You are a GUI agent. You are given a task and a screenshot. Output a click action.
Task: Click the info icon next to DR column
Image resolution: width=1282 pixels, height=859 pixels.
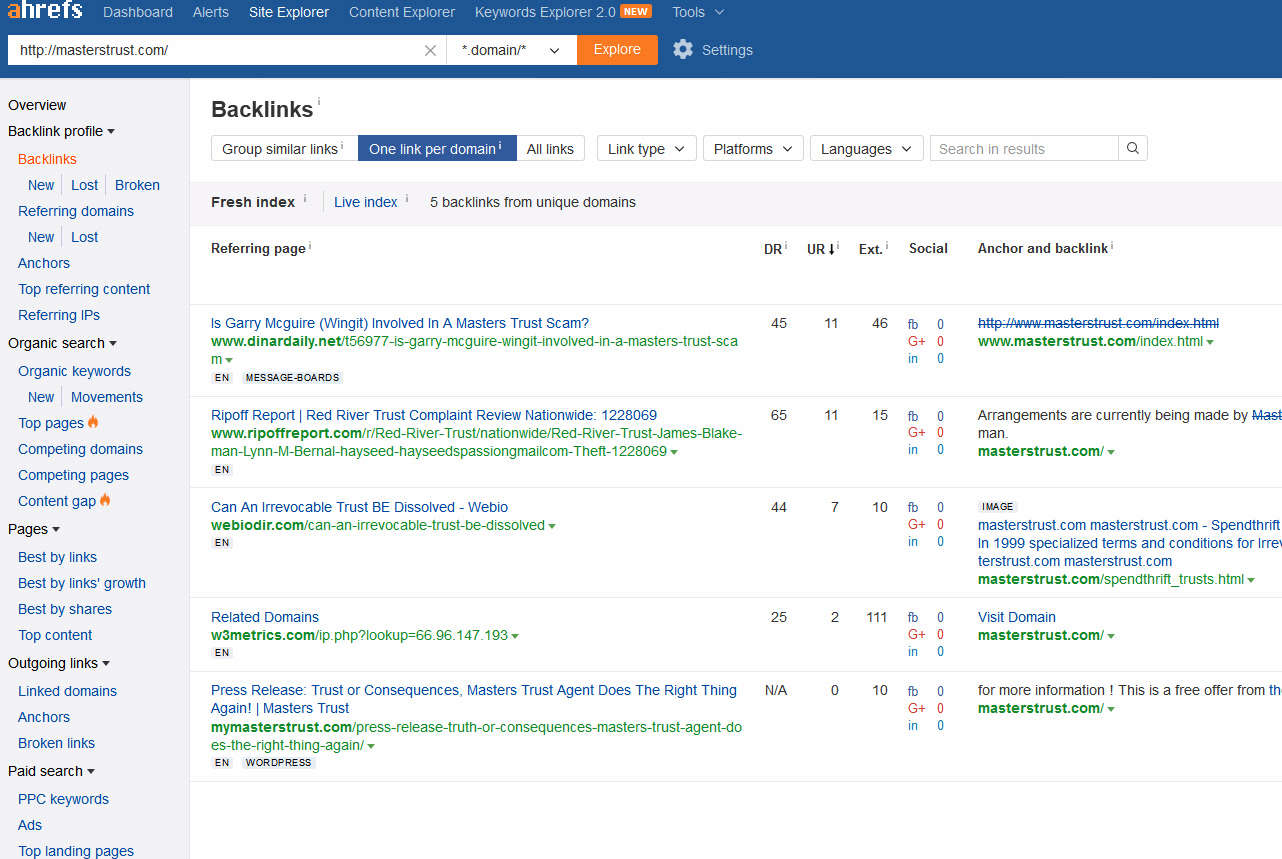[786, 245]
